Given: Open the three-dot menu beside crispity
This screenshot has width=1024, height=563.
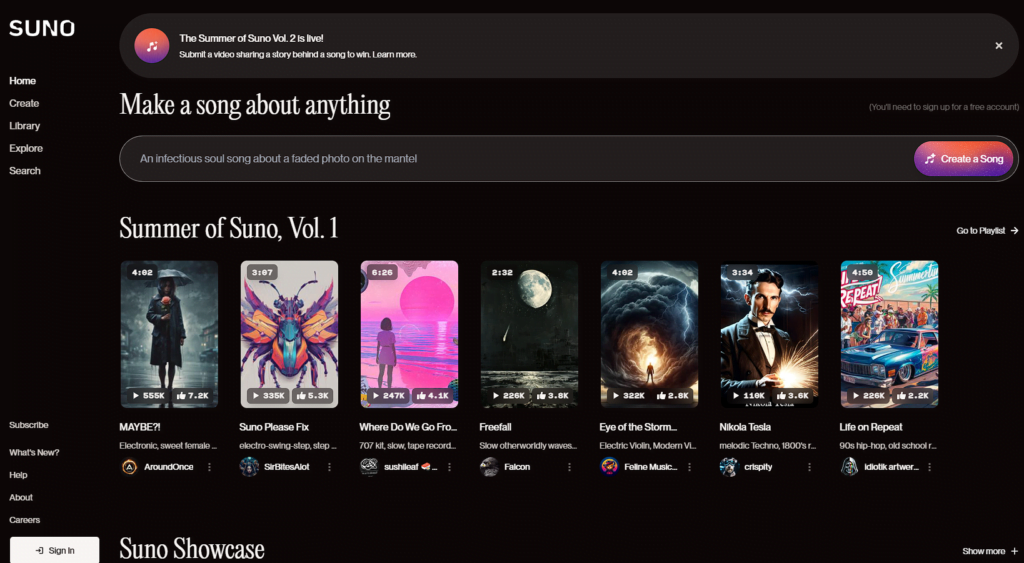Looking at the screenshot, I should click(x=809, y=467).
